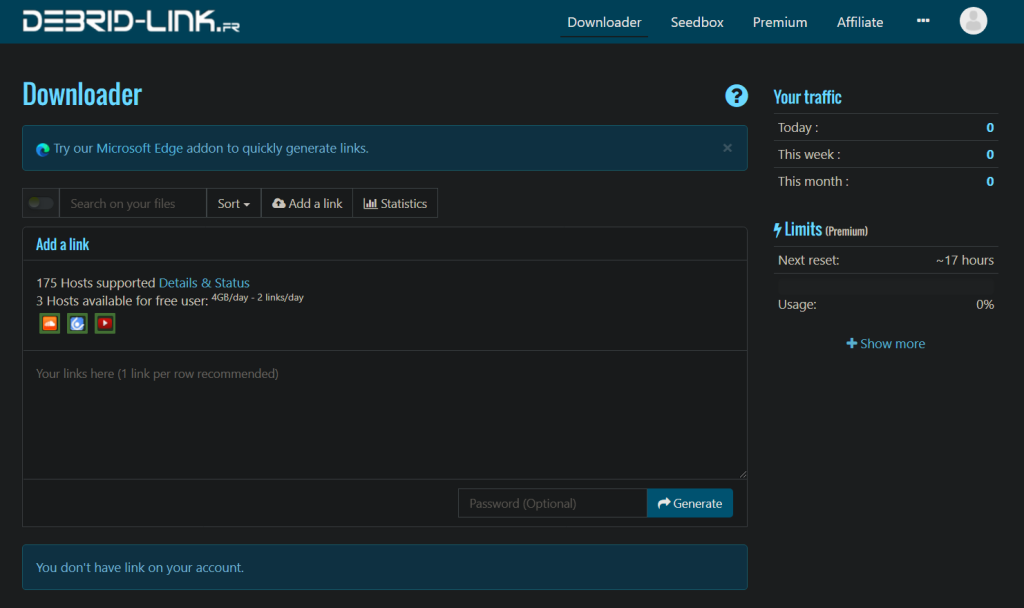Open the Premium page

(x=779, y=21)
